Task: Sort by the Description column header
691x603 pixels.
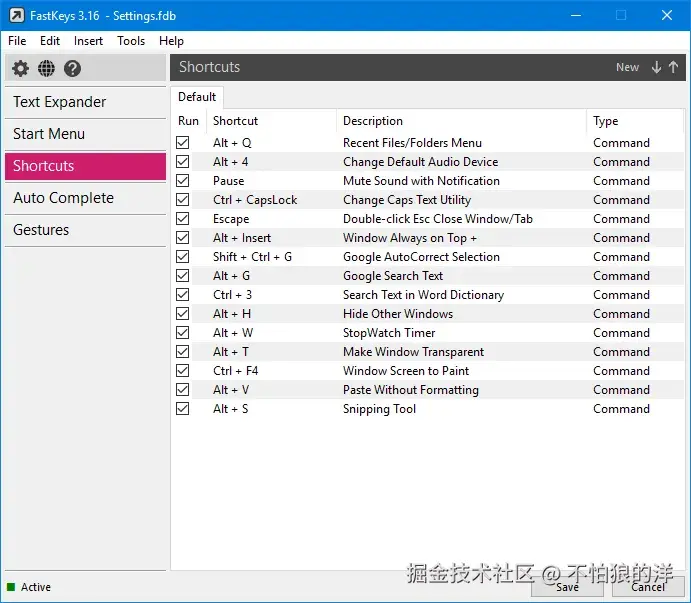Action: [x=461, y=121]
